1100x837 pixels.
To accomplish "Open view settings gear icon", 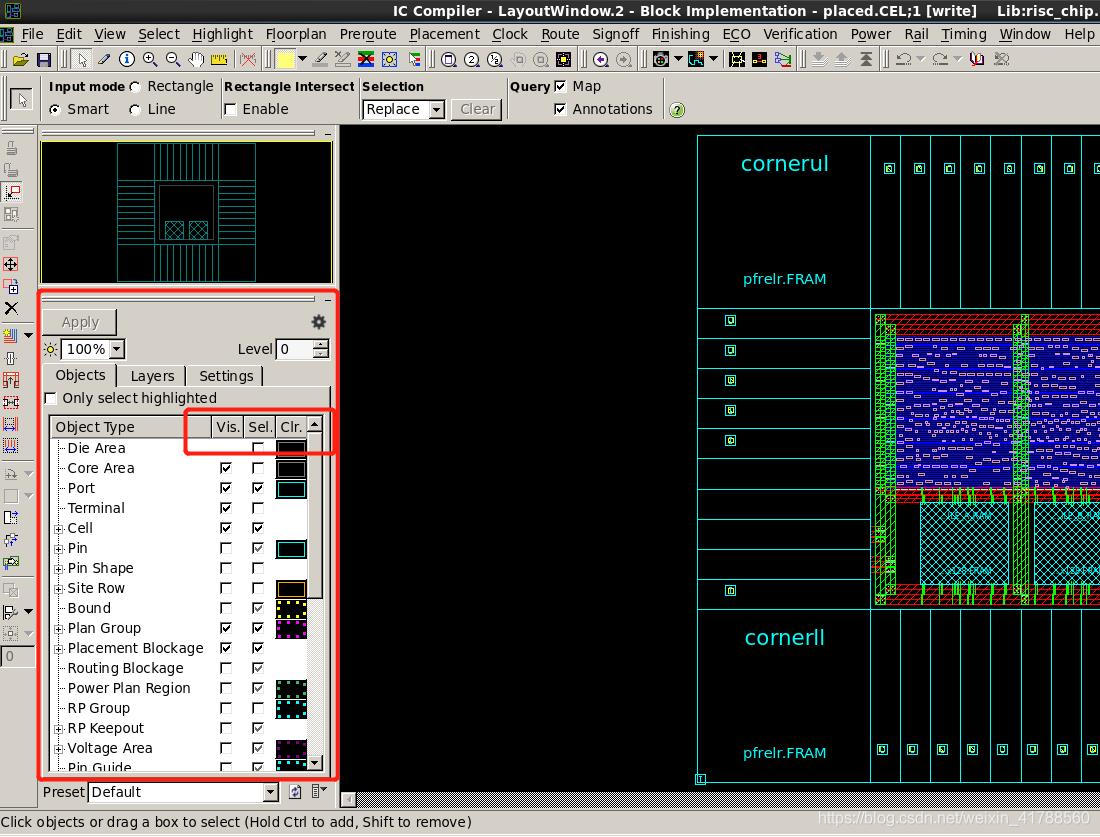I will pos(318,322).
